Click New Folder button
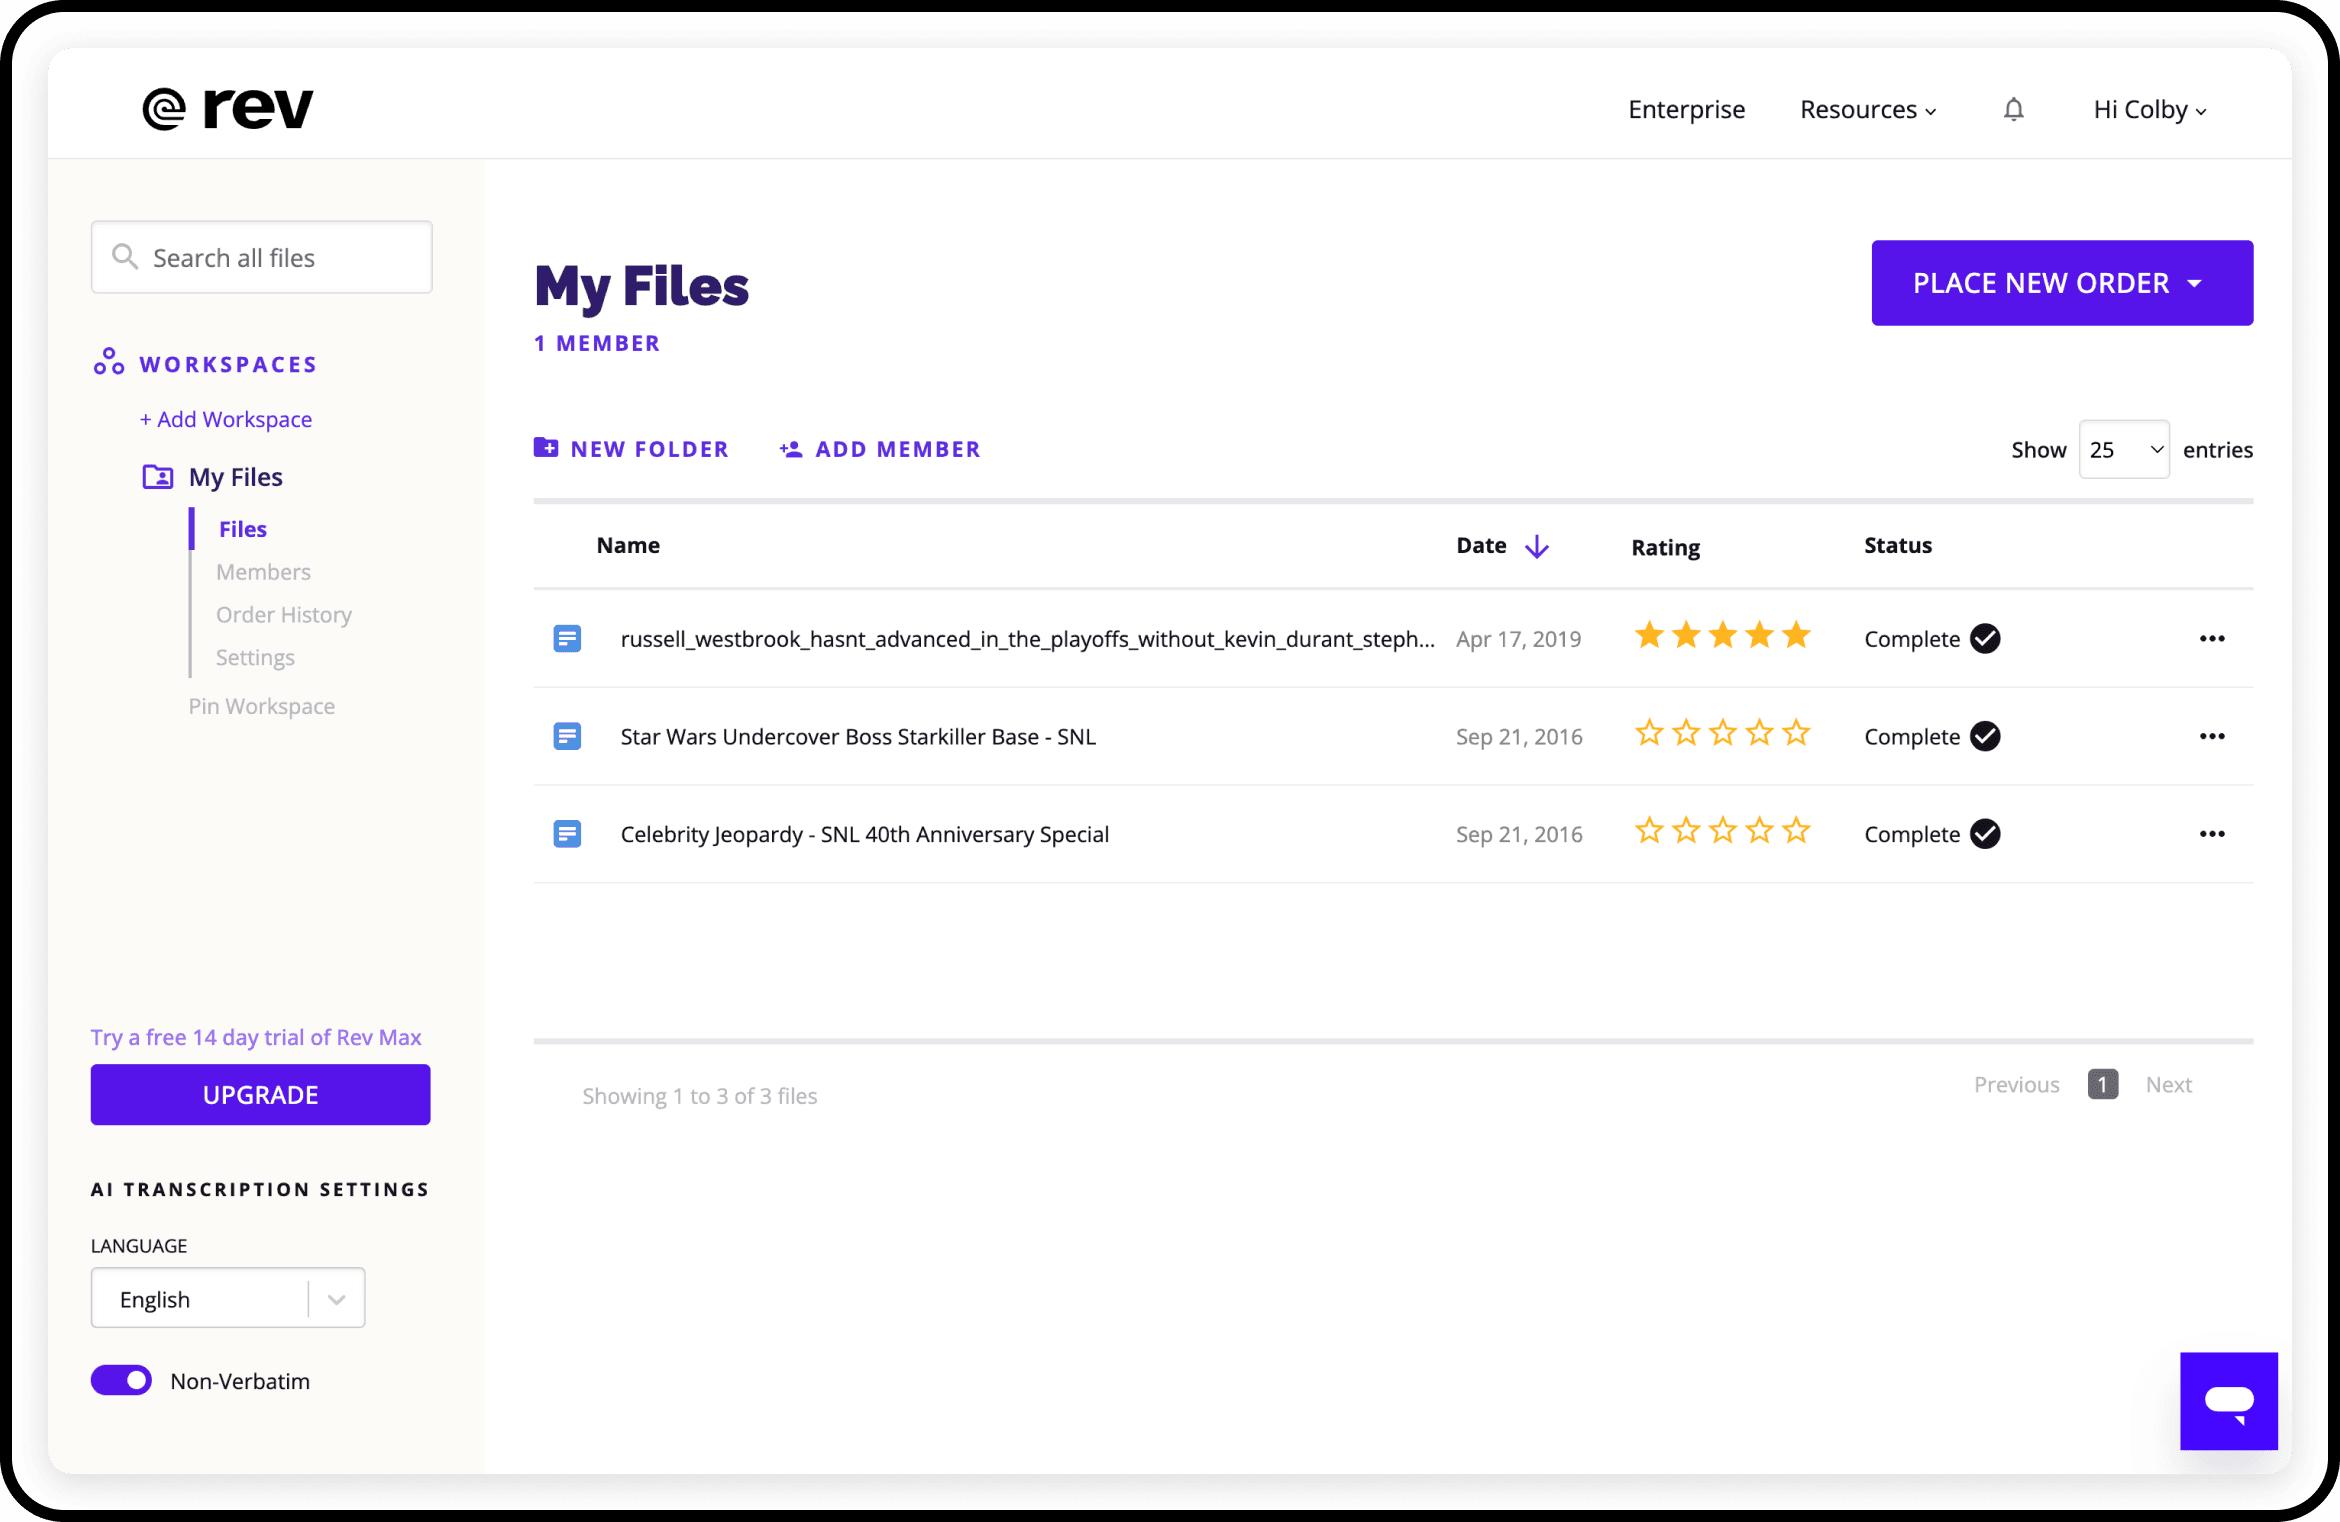 tap(631, 449)
